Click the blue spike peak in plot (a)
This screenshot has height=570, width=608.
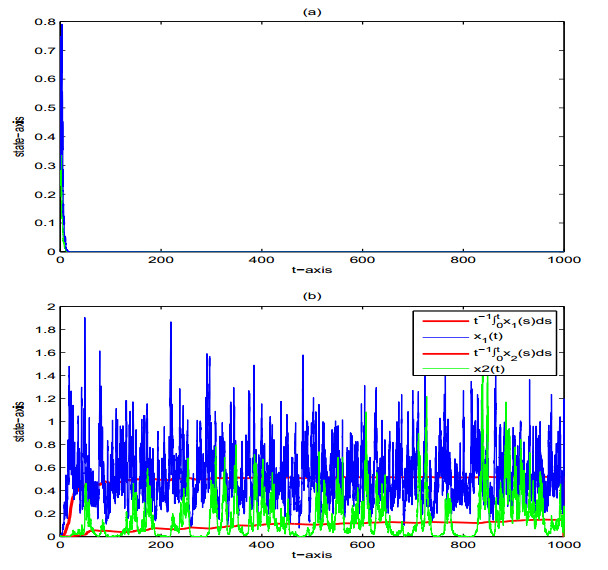[x=61, y=24]
